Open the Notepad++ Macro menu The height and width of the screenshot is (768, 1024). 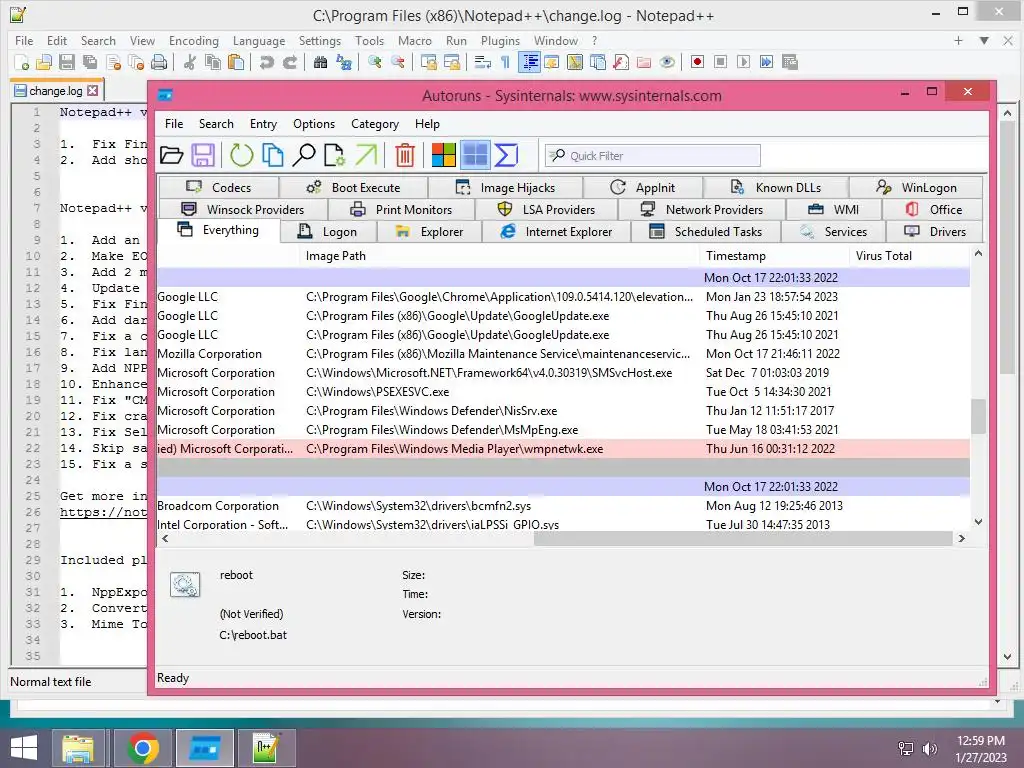[415, 40]
